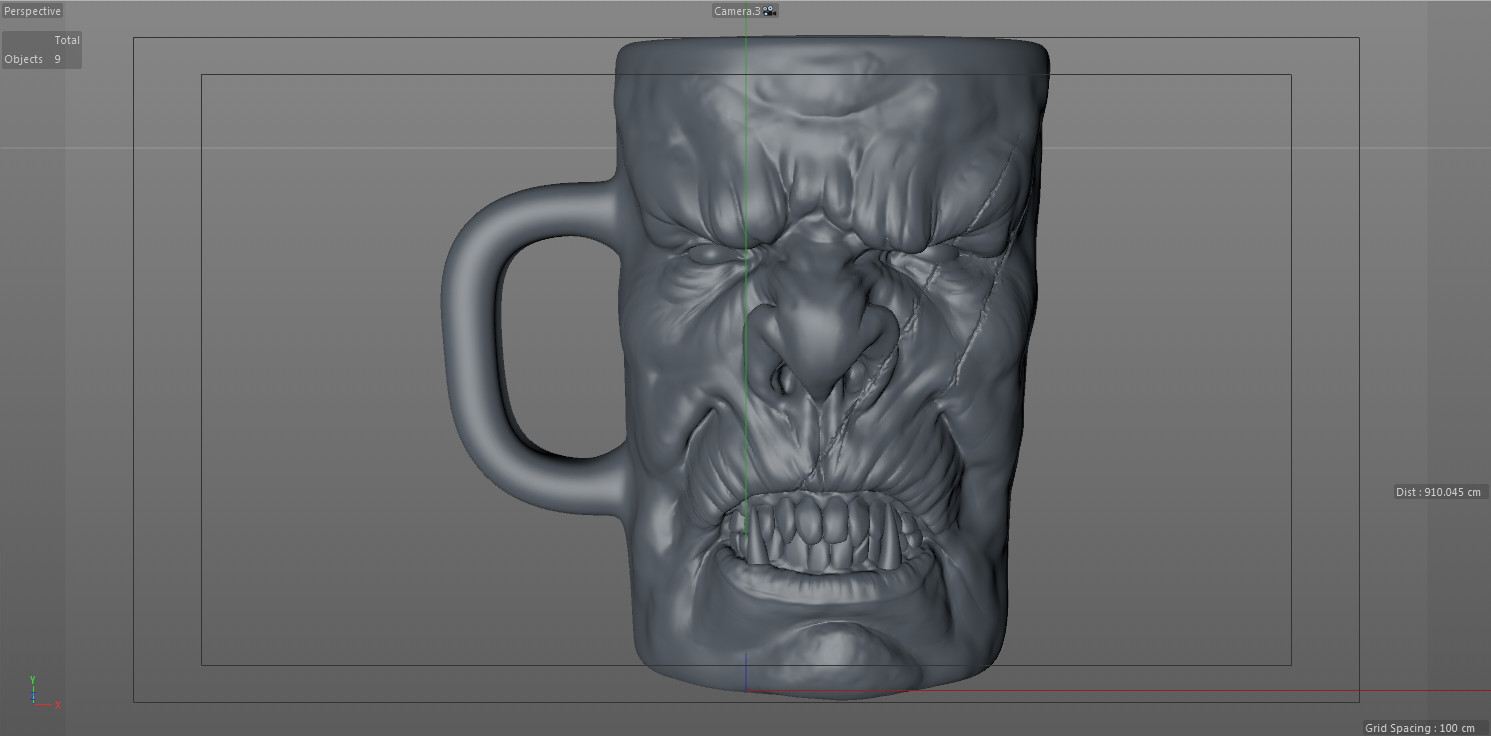Click the Total Objects counter HUD
This screenshot has width=1491, height=736.
[42, 49]
